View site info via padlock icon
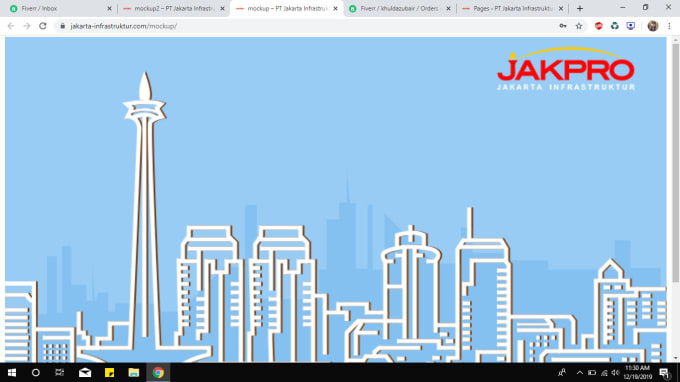680x382 pixels. (63, 26)
